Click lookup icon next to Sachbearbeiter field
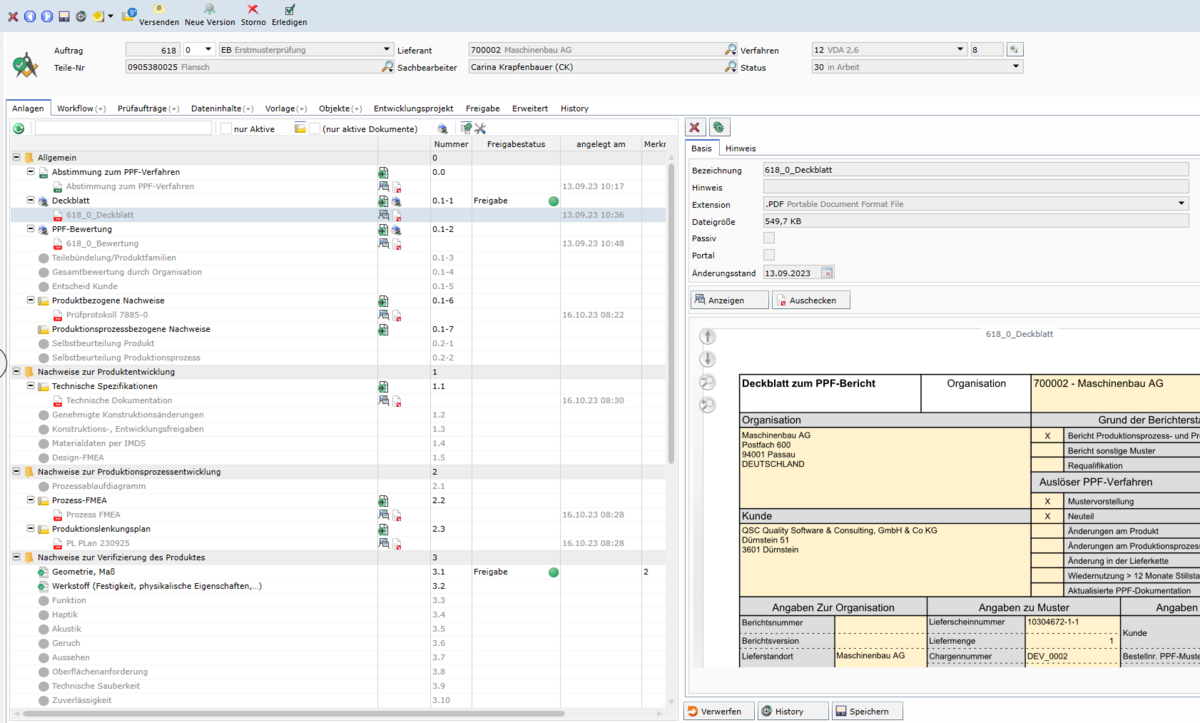Viewport: 1200px width, 723px height. pyautogui.click(x=731, y=67)
